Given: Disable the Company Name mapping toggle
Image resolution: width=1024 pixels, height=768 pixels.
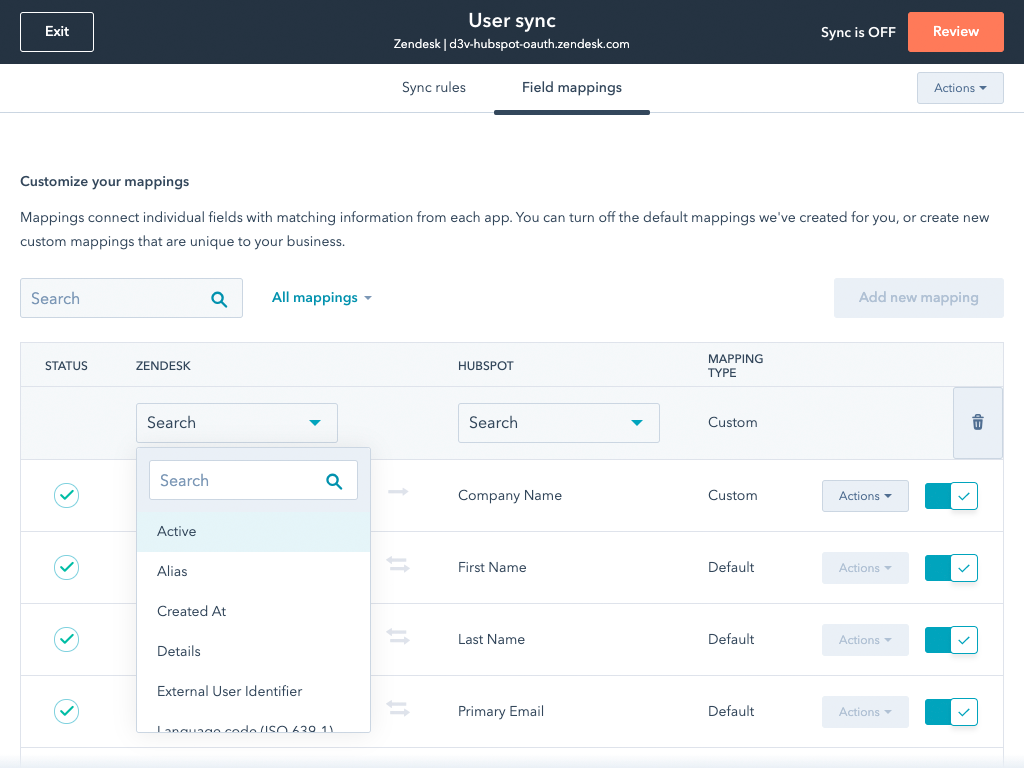Looking at the screenshot, I should [x=951, y=496].
